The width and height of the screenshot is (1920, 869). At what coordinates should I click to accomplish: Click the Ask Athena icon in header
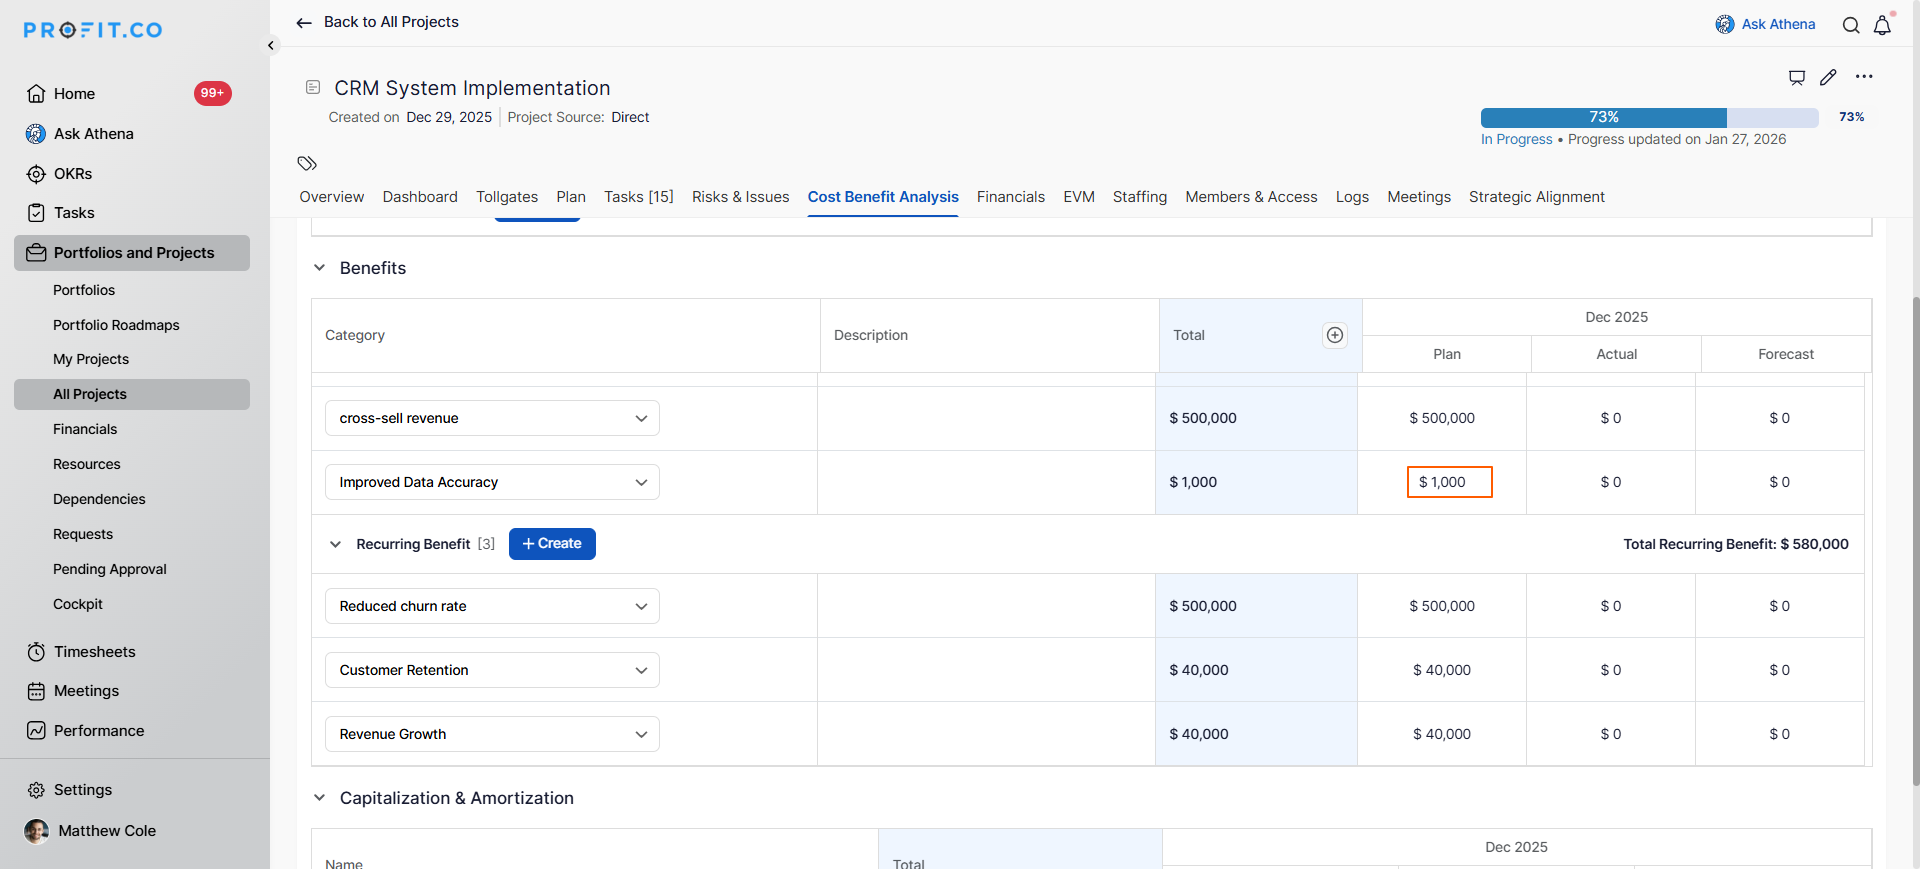(1725, 24)
